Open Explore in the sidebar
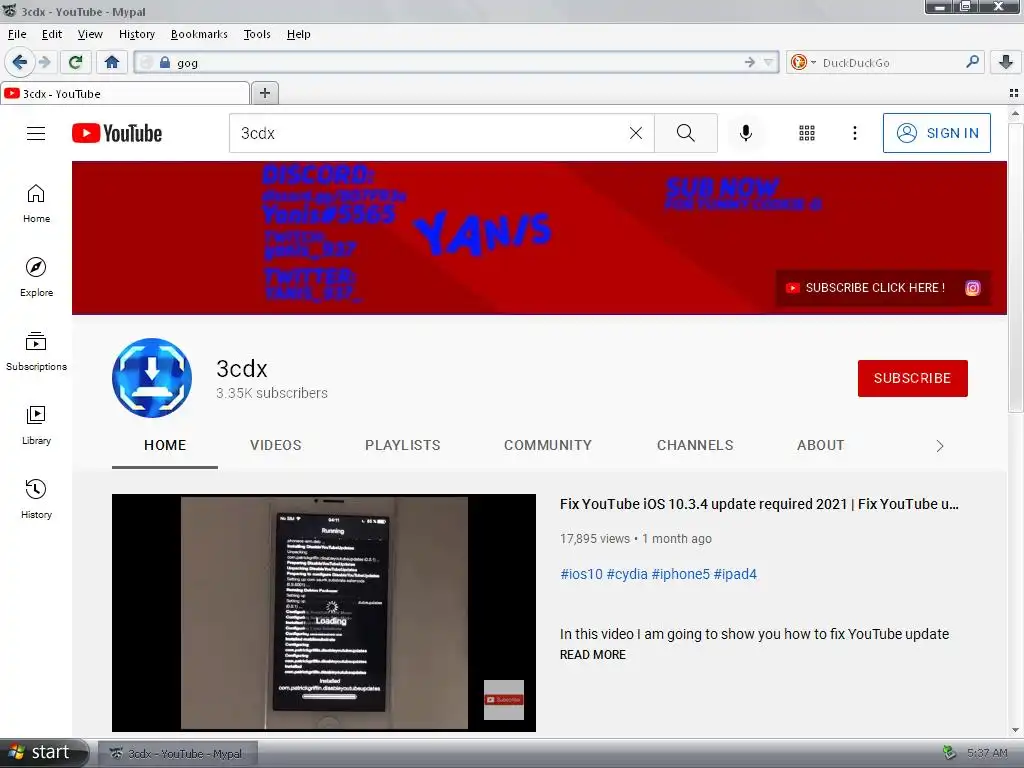This screenshot has width=1024, height=768. 36,278
